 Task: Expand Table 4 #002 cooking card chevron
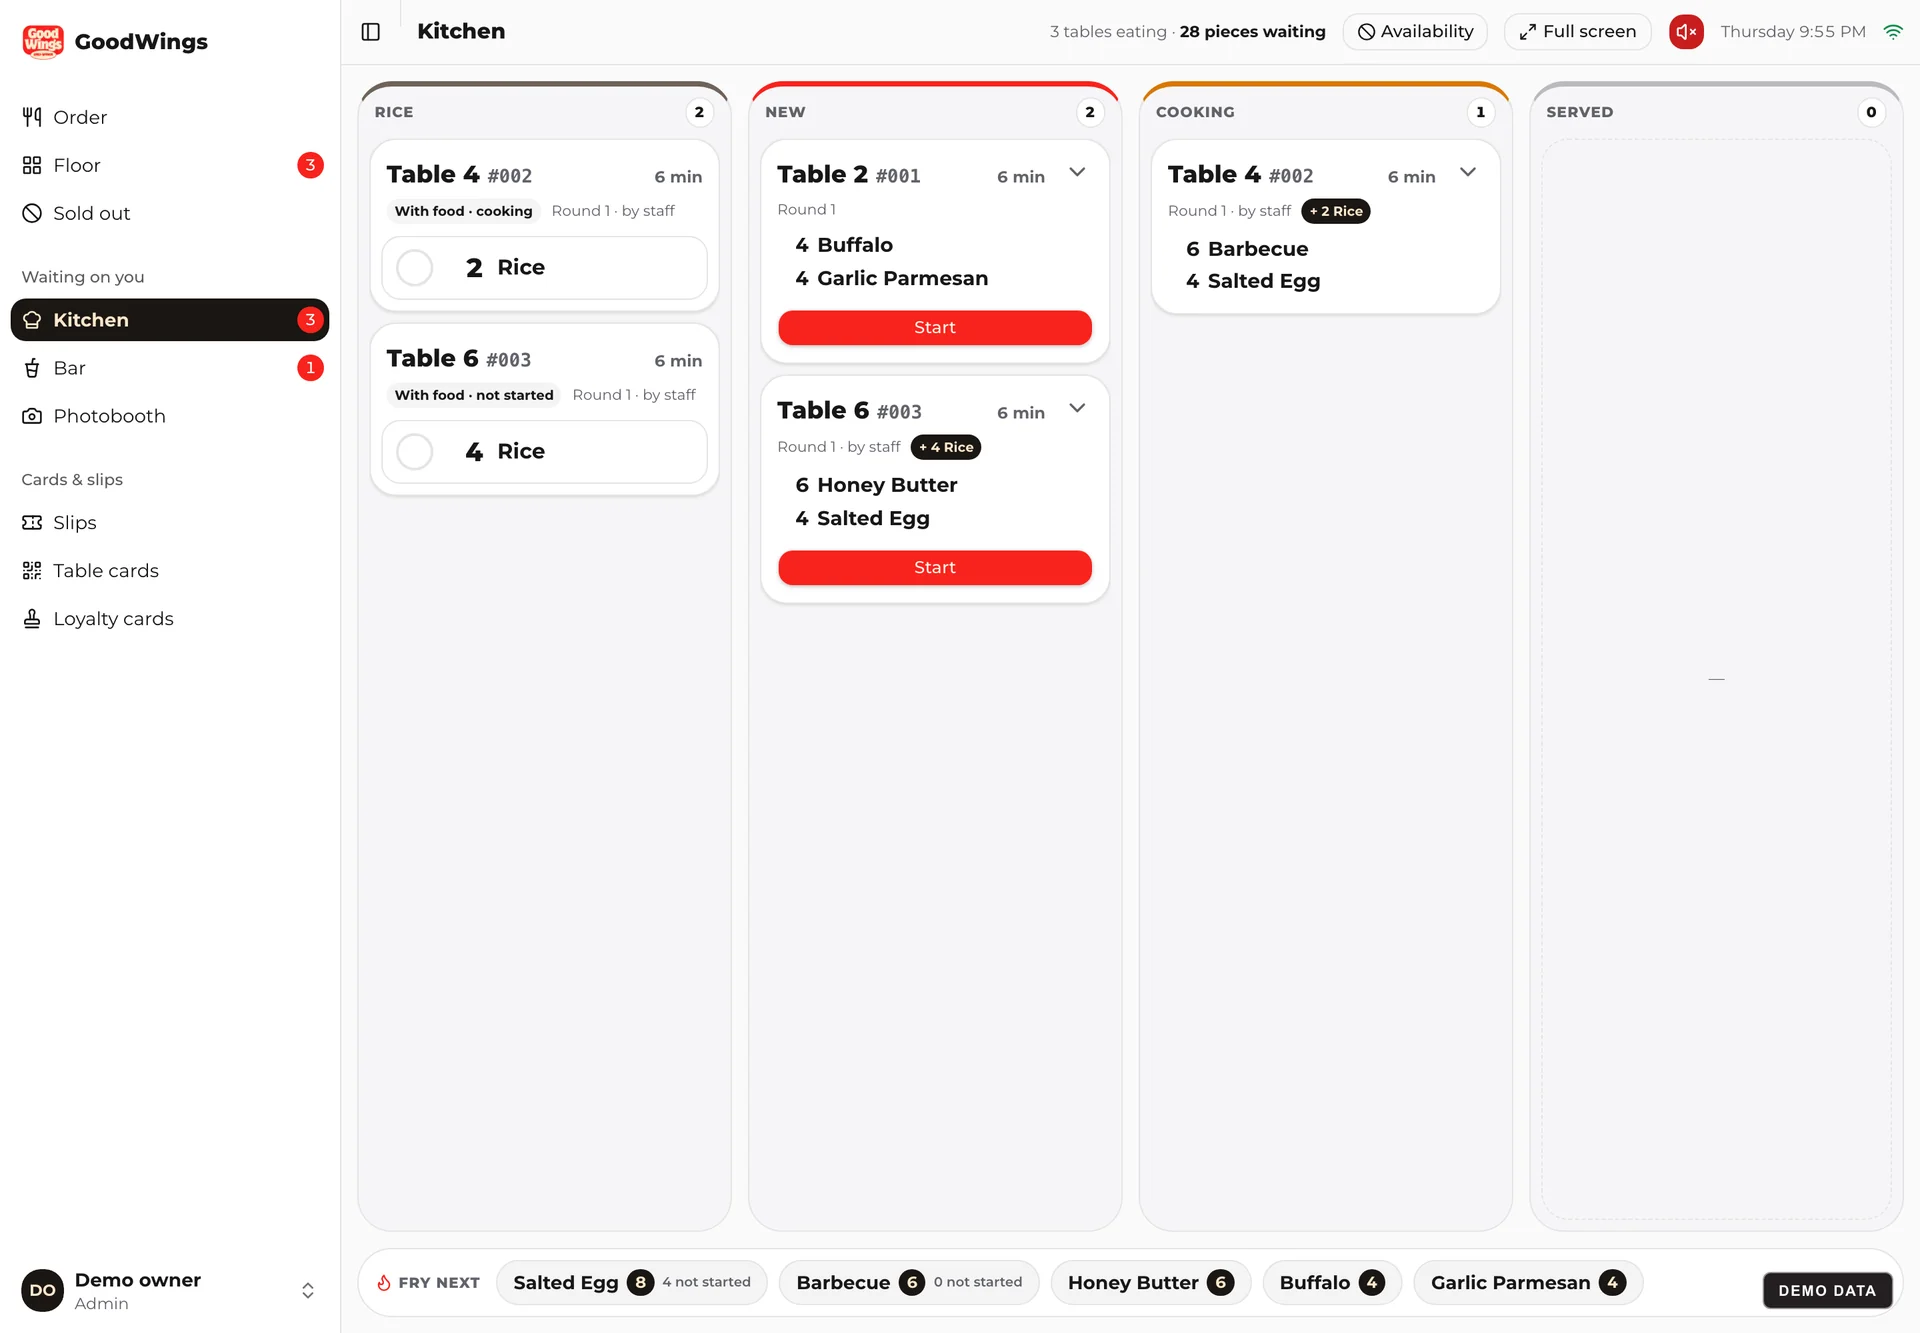[x=1468, y=172]
